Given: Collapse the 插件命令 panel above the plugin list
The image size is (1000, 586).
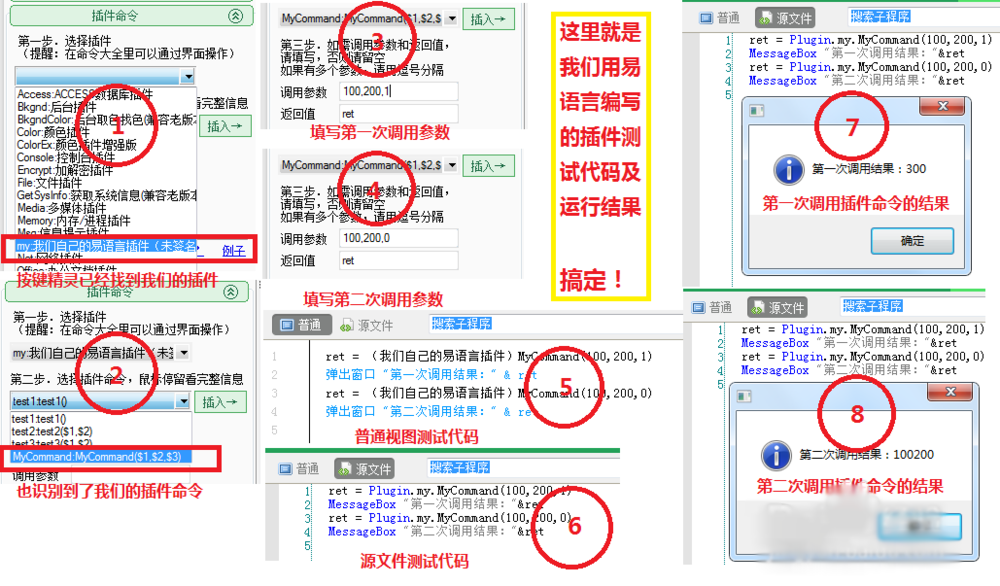Looking at the screenshot, I should coord(236,16).
